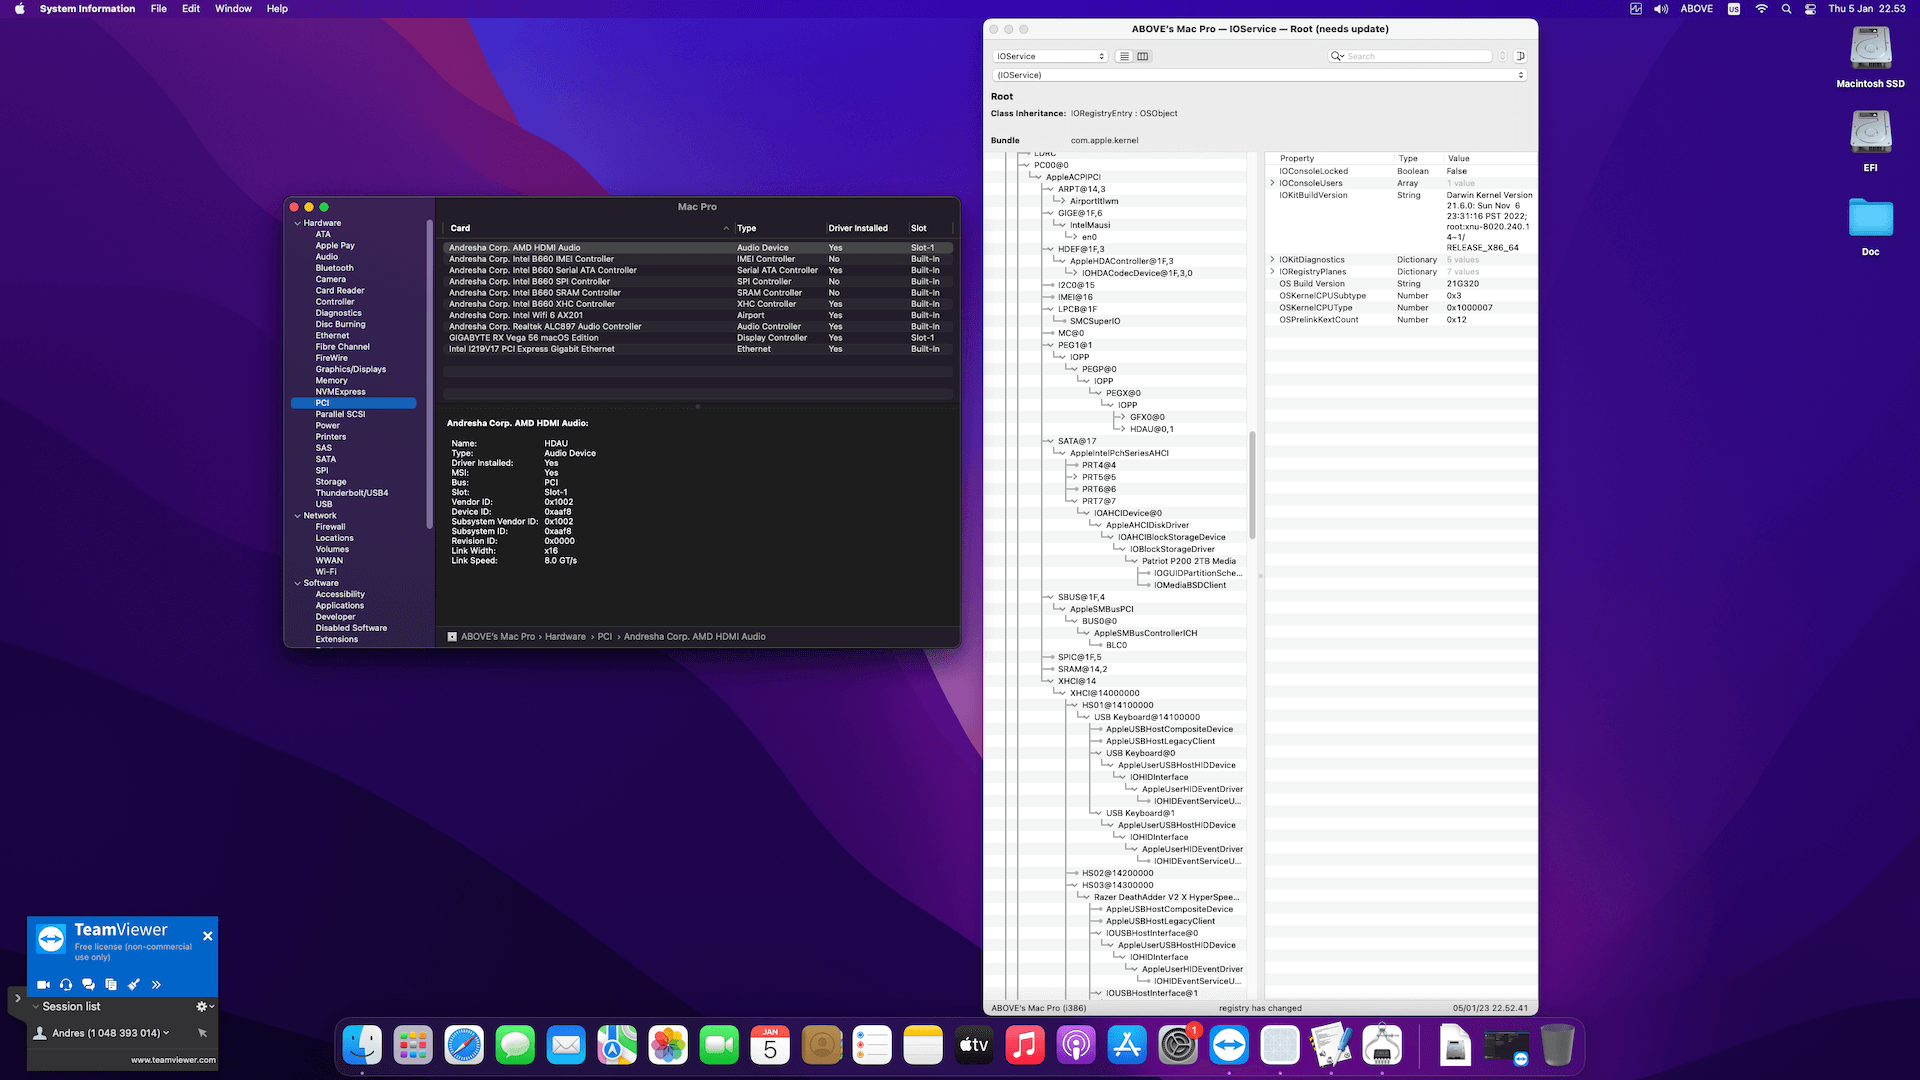Viewport: 1920px width, 1080px height.
Task: Open www.teamviewer.com link
Action: (173, 1060)
